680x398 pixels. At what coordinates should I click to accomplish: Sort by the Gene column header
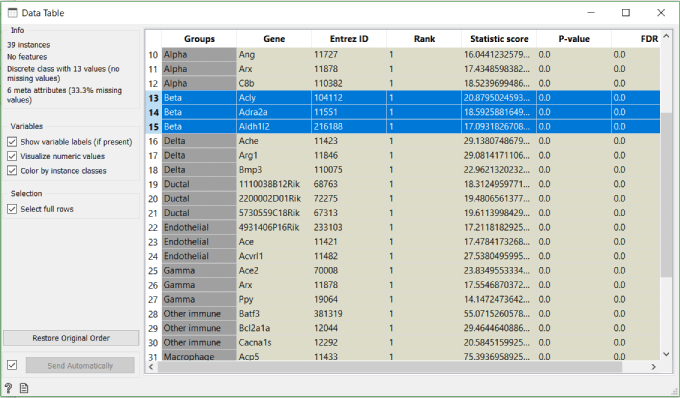274,39
